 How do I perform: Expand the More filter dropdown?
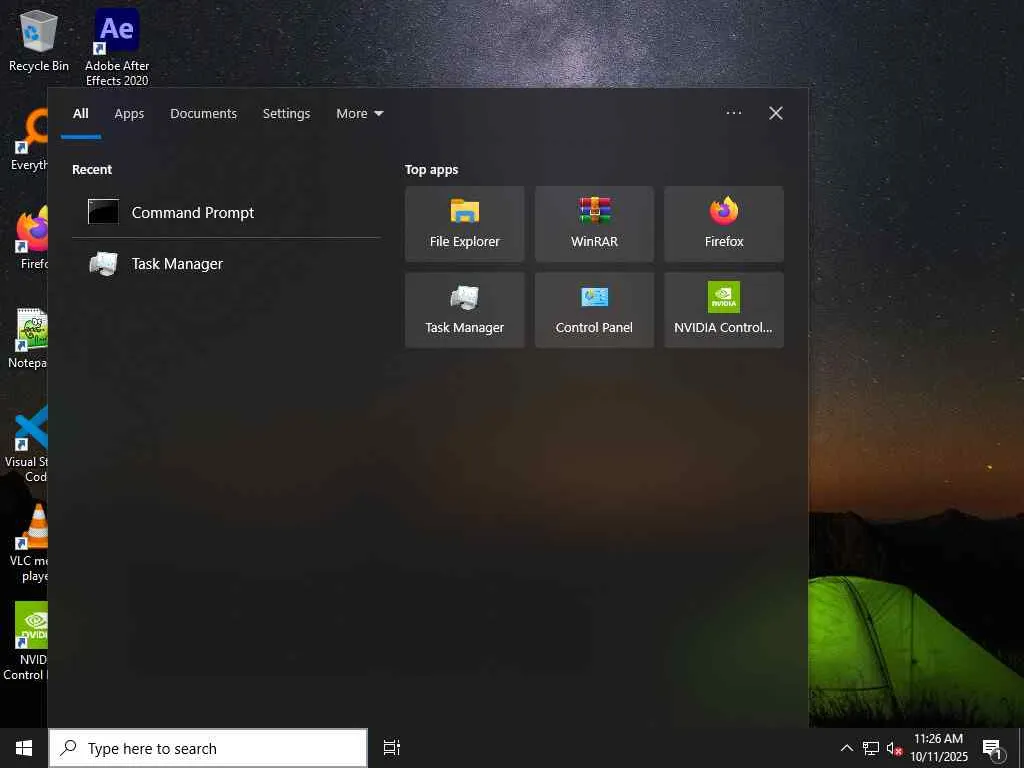pyautogui.click(x=359, y=114)
